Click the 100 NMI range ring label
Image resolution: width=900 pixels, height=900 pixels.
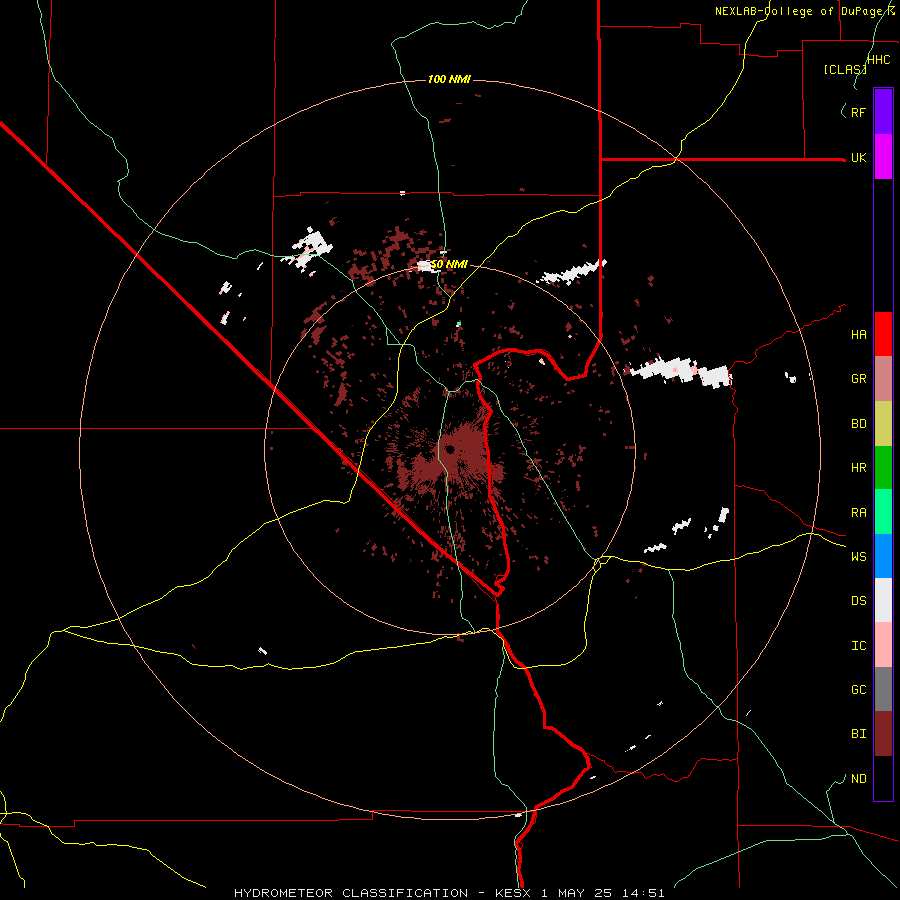click(x=449, y=79)
